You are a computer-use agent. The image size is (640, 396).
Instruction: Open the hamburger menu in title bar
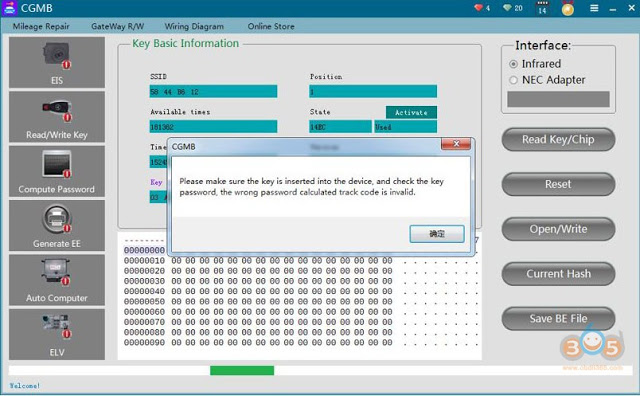pos(594,8)
